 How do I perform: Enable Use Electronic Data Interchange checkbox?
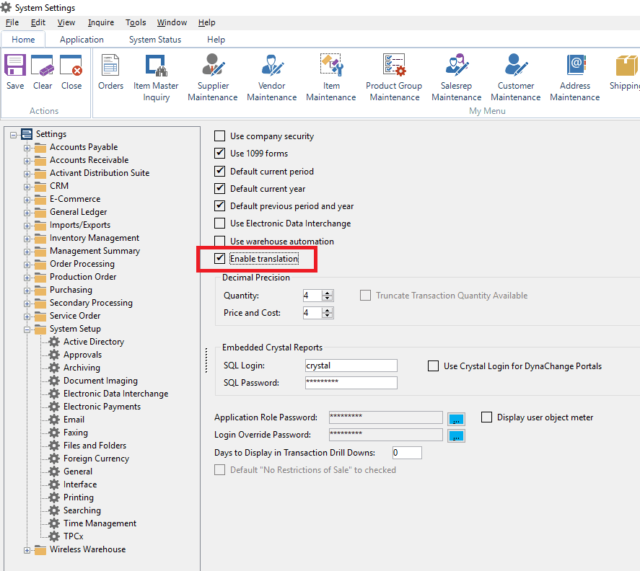point(220,223)
